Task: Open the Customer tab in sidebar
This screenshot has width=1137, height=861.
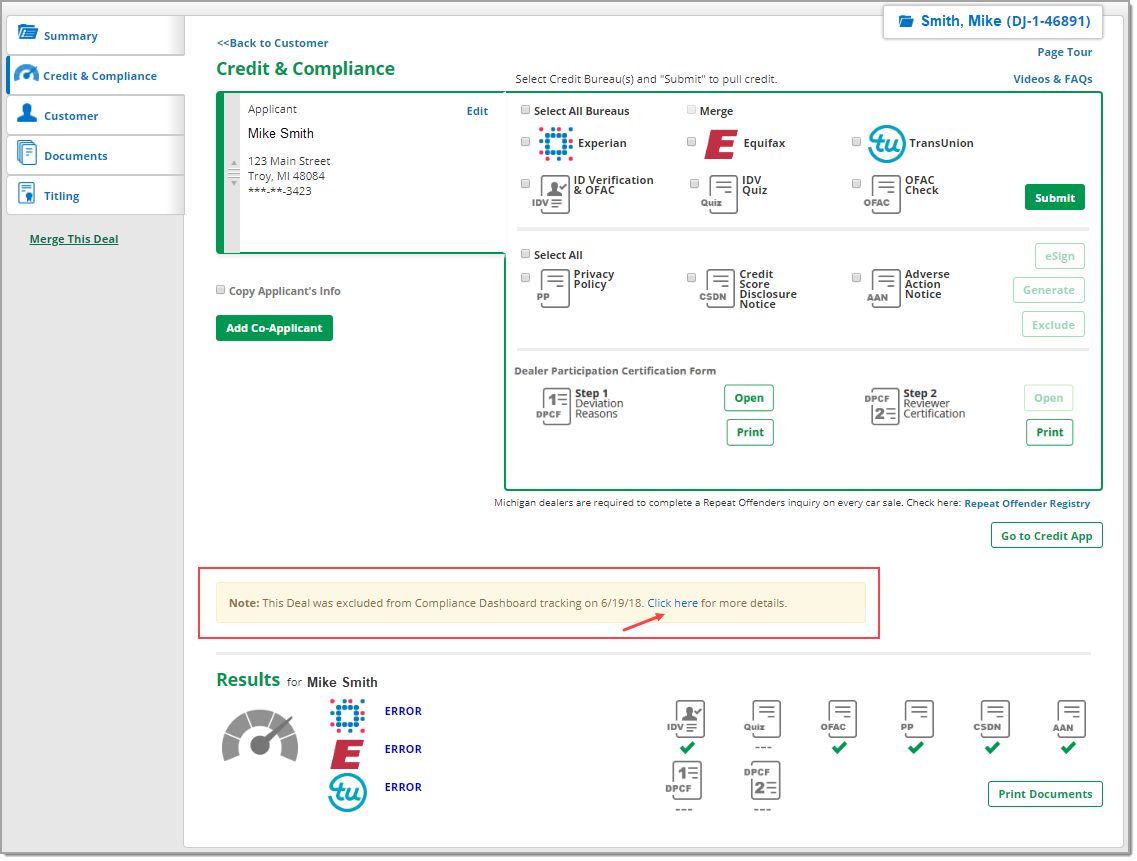Action: click(x=95, y=115)
